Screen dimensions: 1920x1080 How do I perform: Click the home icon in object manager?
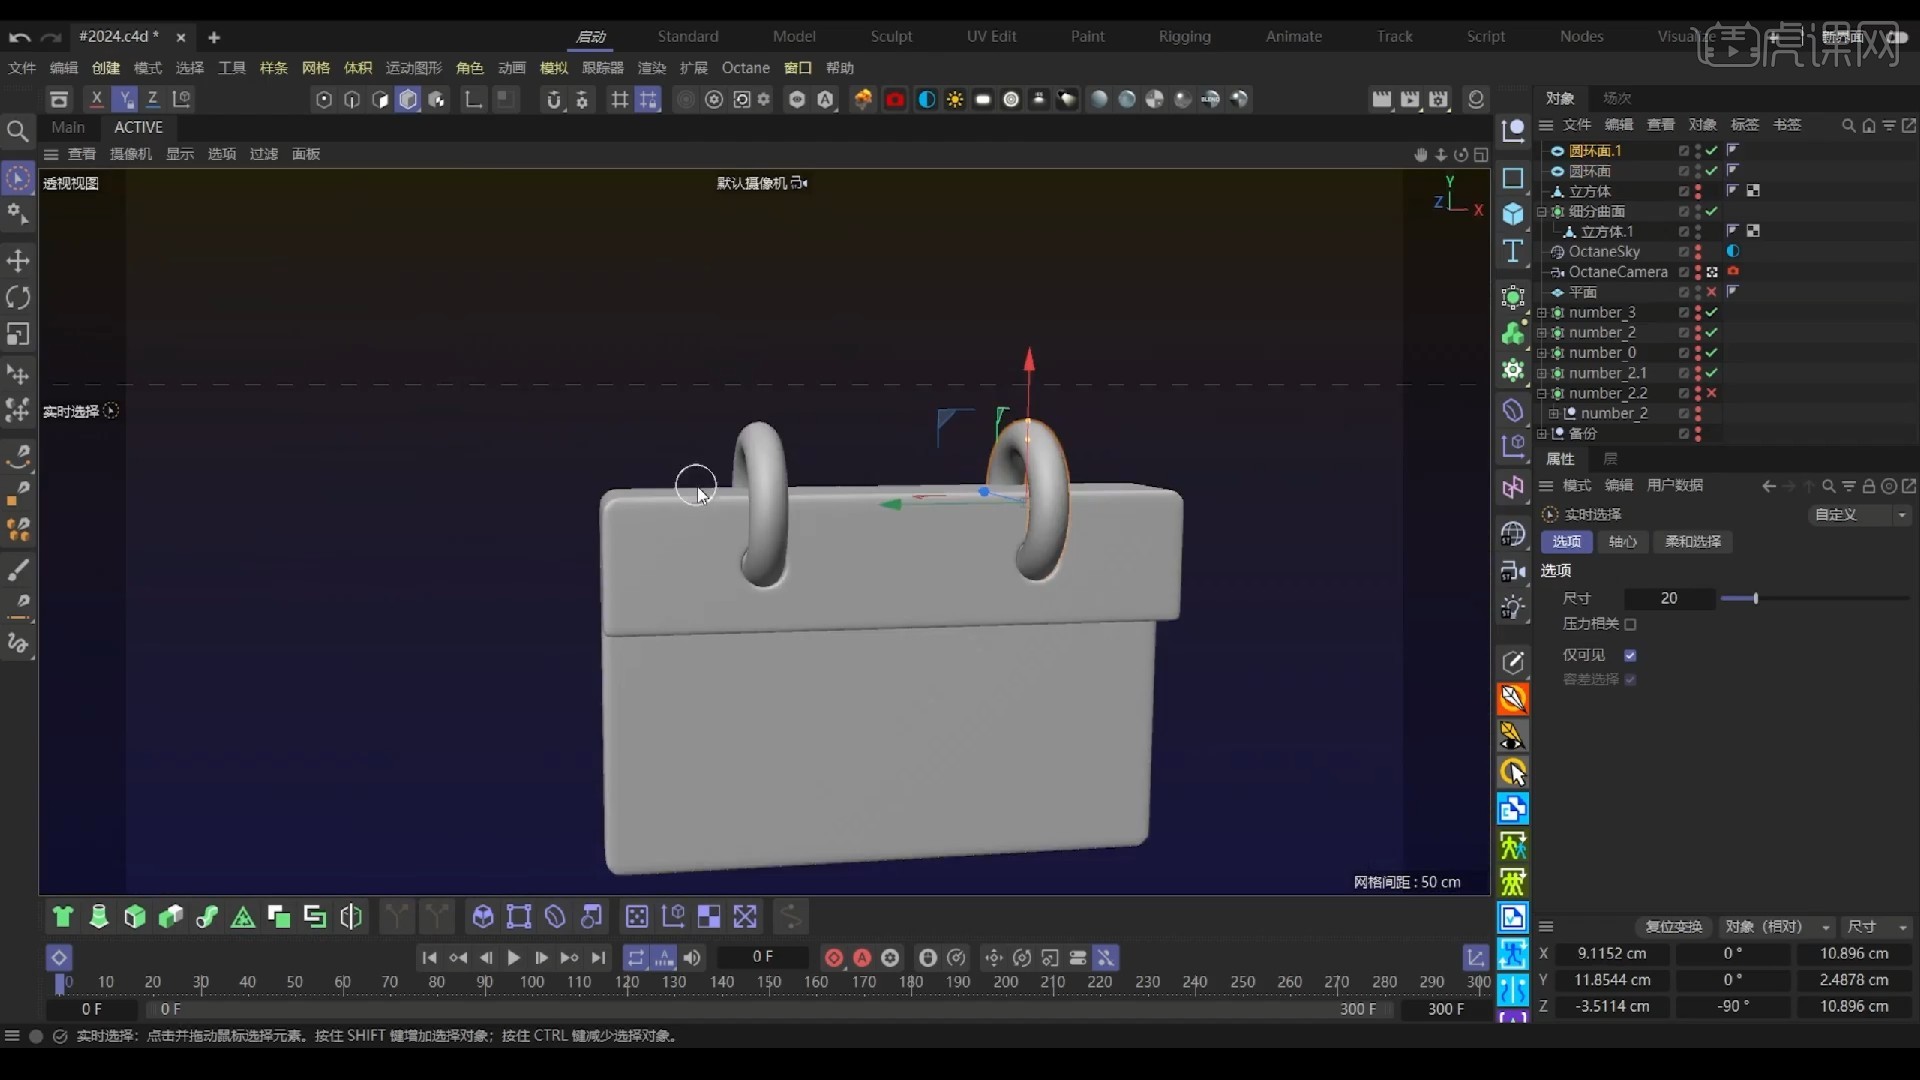[x=1868, y=125]
